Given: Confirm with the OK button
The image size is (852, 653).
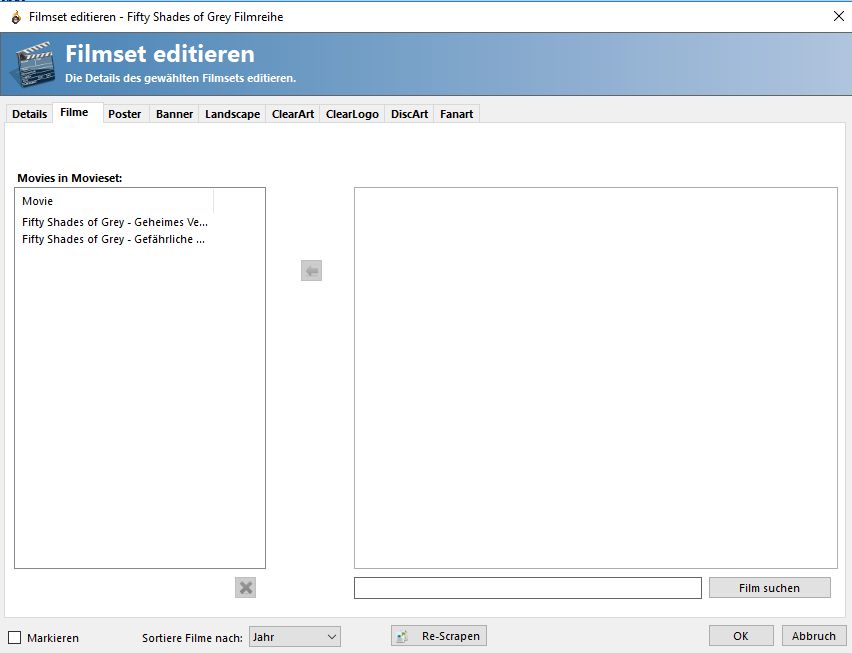Looking at the screenshot, I should pos(741,636).
